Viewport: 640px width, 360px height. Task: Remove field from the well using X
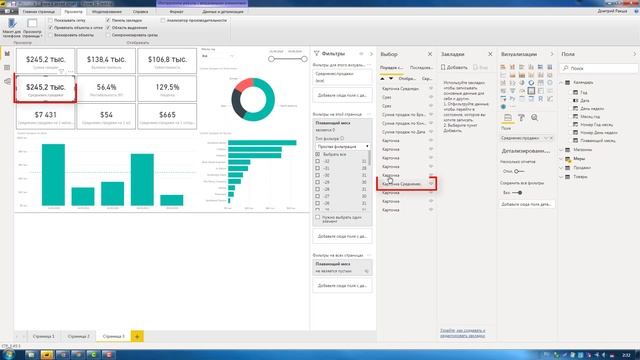pyautogui.click(x=551, y=138)
